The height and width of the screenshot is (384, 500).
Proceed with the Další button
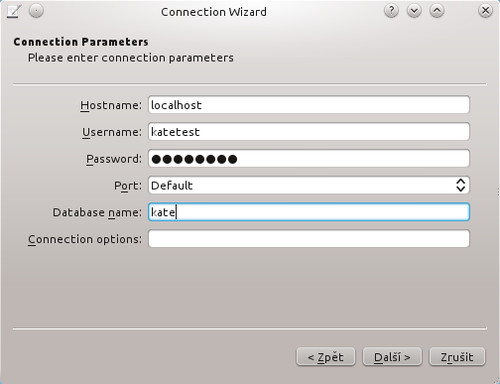[392, 357]
